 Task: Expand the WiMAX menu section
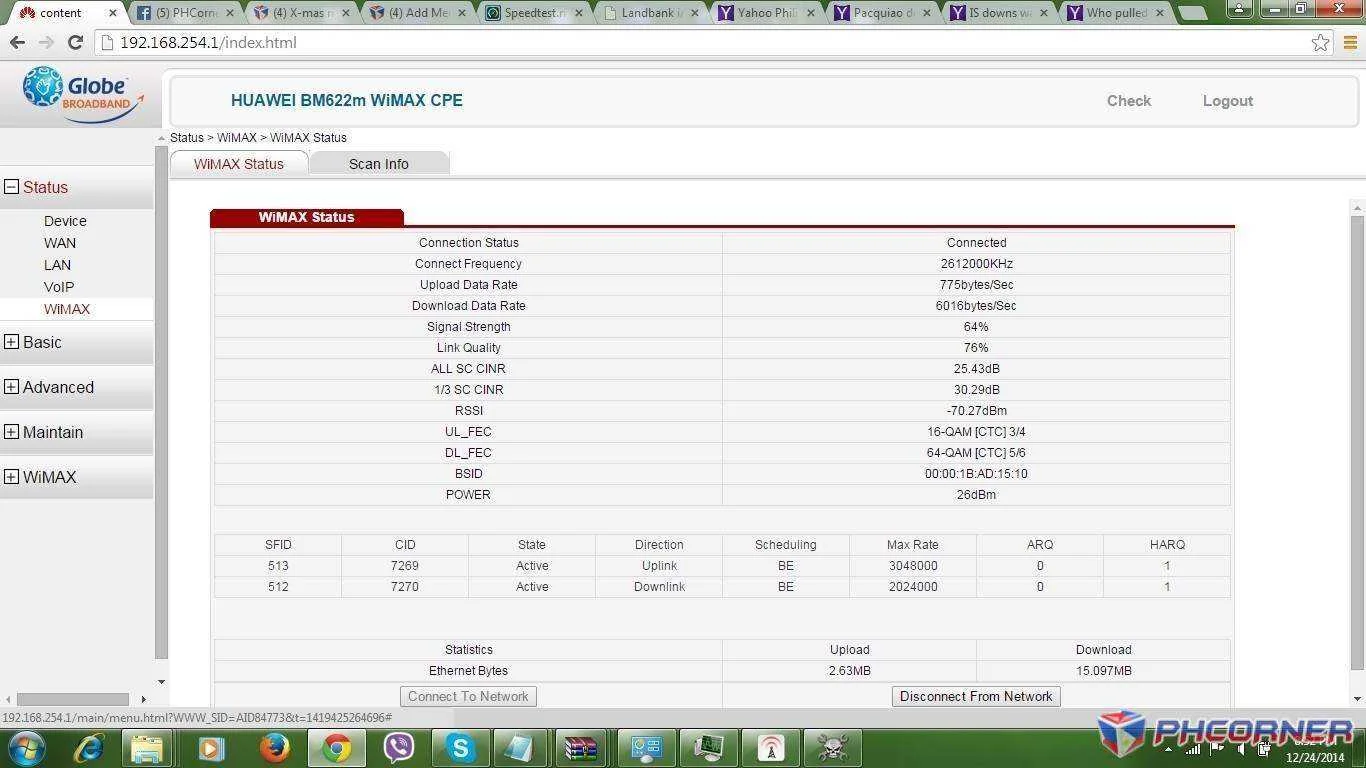12,477
